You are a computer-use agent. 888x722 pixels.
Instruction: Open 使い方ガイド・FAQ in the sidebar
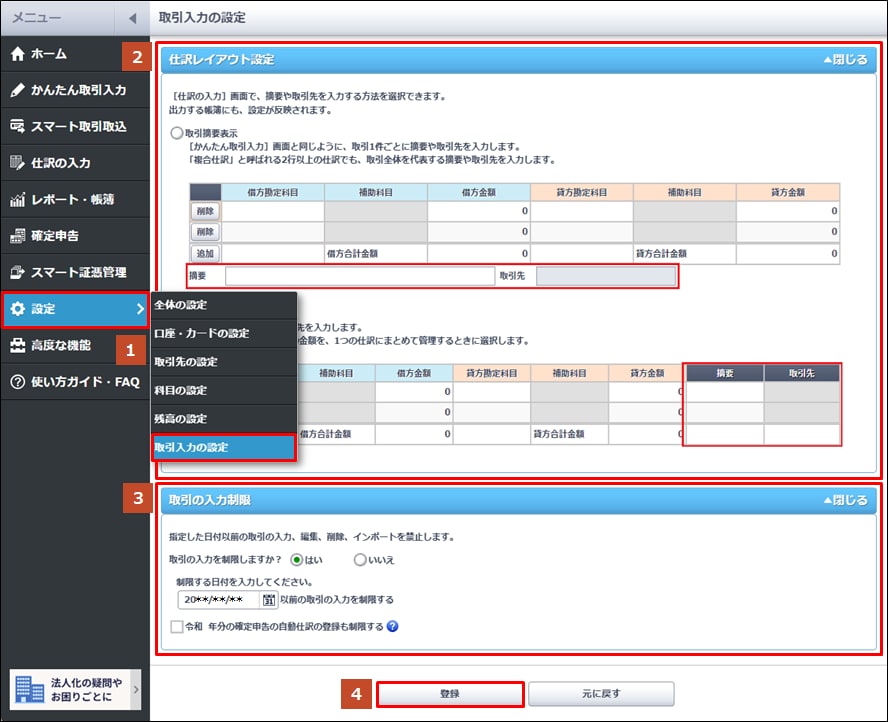tap(75, 382)
